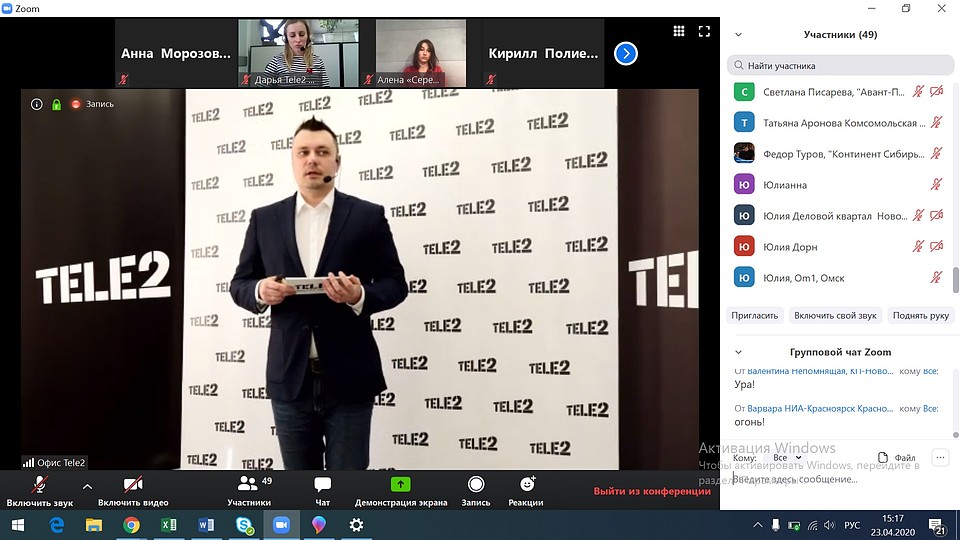Select Кирилл Полие... participant thumbnail
Image resolution: width=960 pixels, height=540 pixels.
(543, 53)
